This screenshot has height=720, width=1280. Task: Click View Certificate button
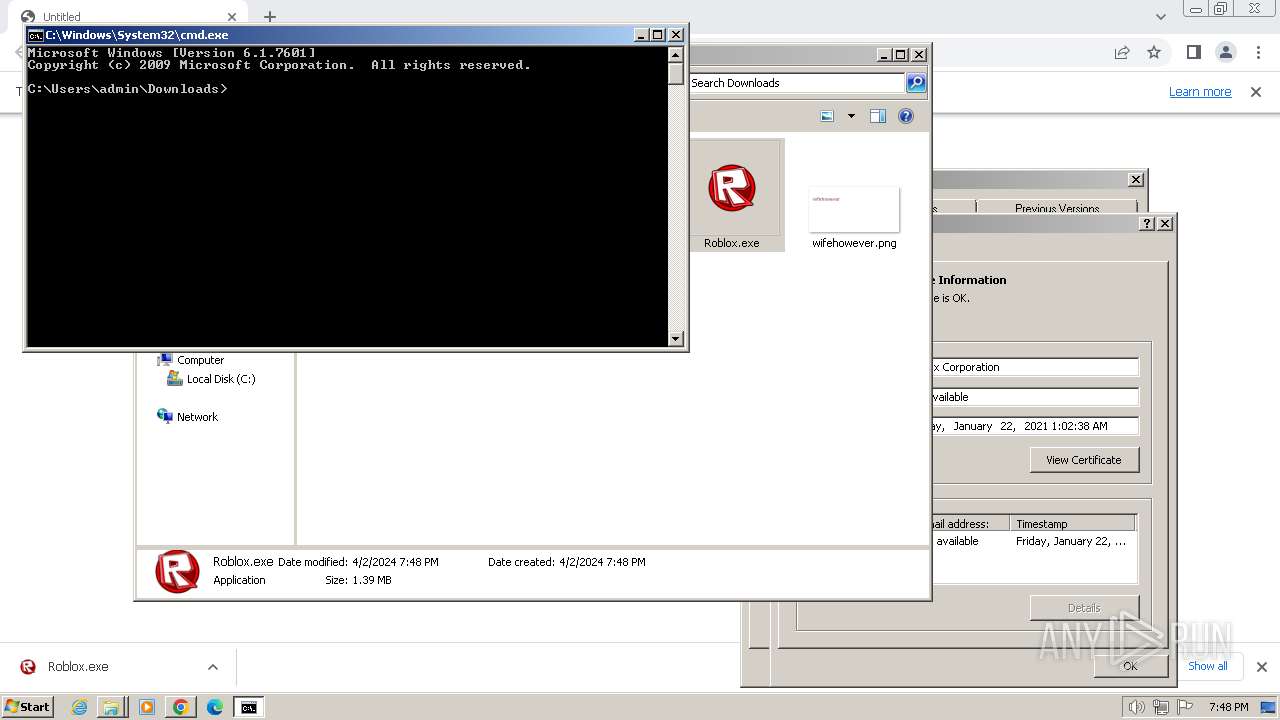(1084, 460)
